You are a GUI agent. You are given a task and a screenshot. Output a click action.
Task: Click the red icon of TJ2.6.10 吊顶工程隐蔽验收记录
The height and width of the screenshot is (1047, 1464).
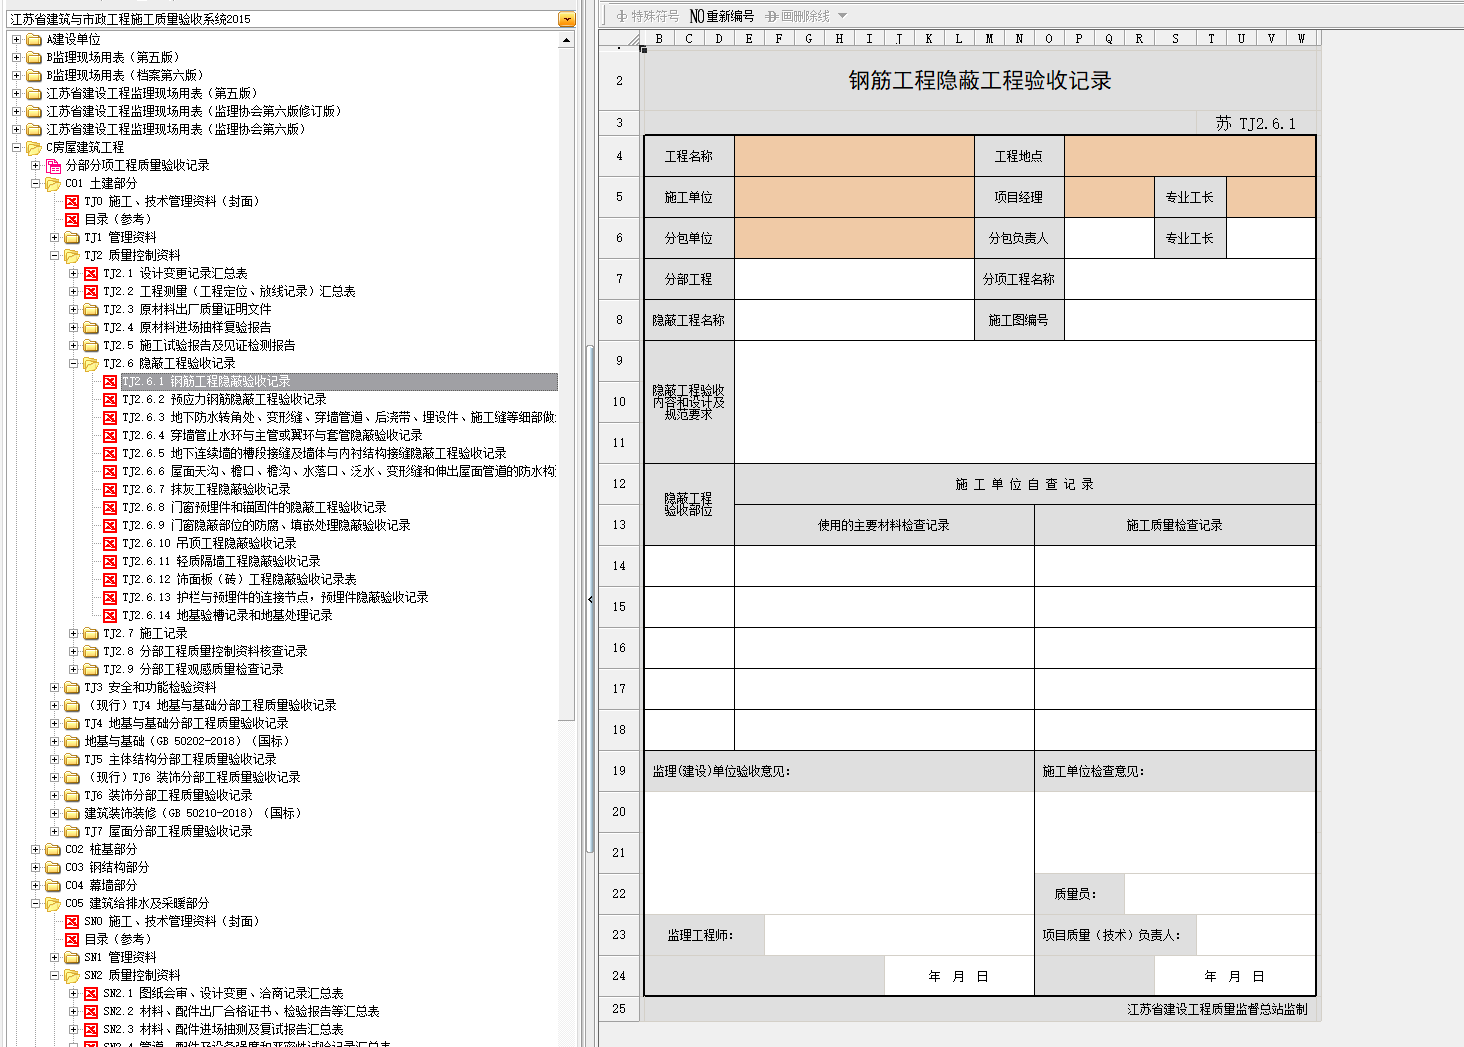[x=110, y=544]
